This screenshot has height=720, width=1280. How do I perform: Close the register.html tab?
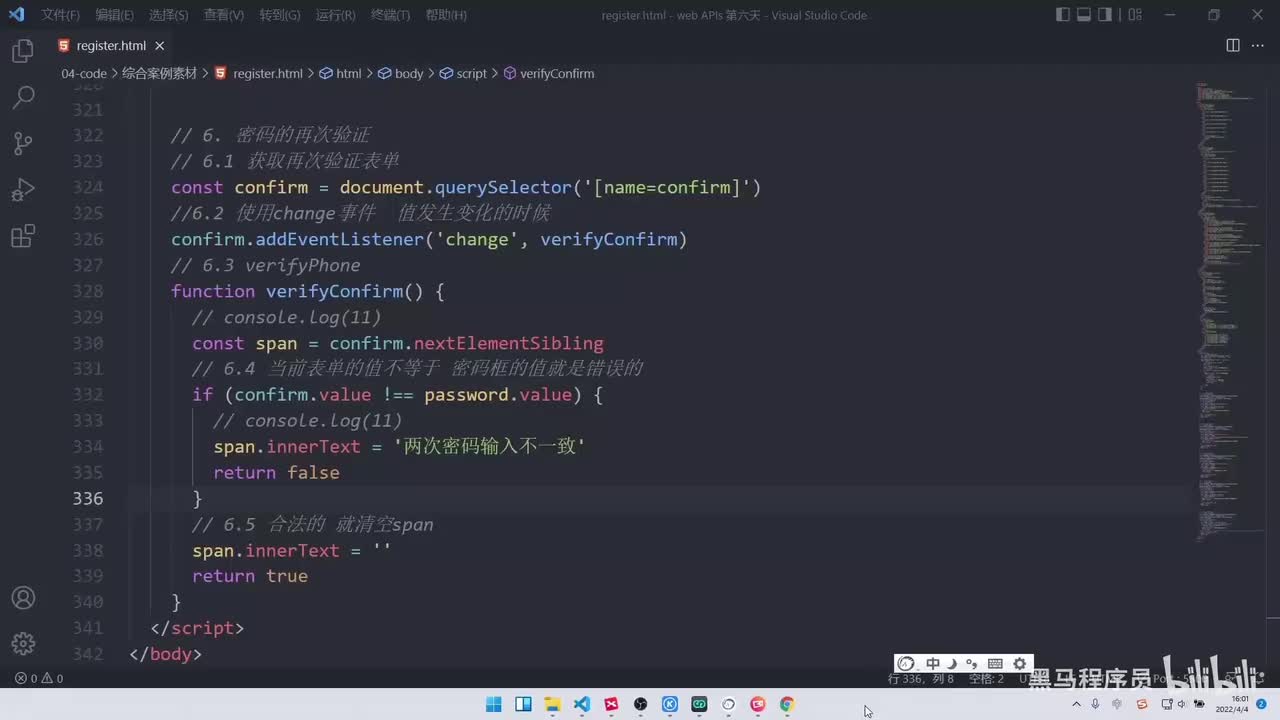tap(159, 46)
